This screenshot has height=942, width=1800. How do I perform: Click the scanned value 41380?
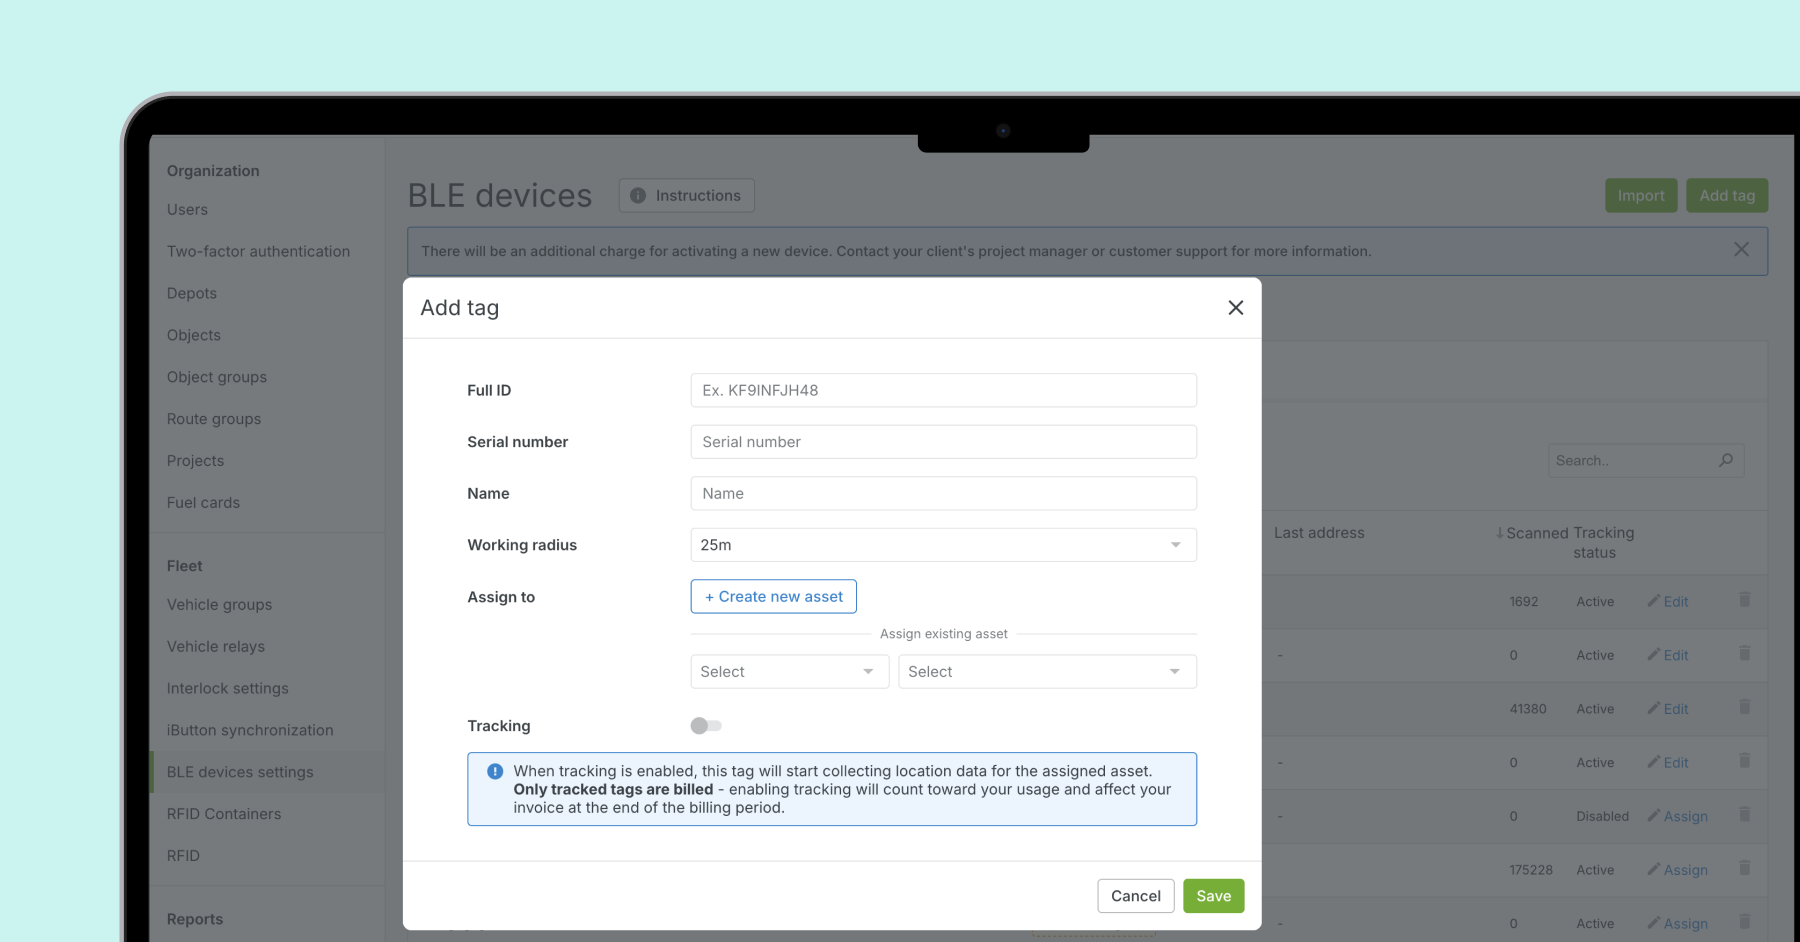tap(1528, 709)
